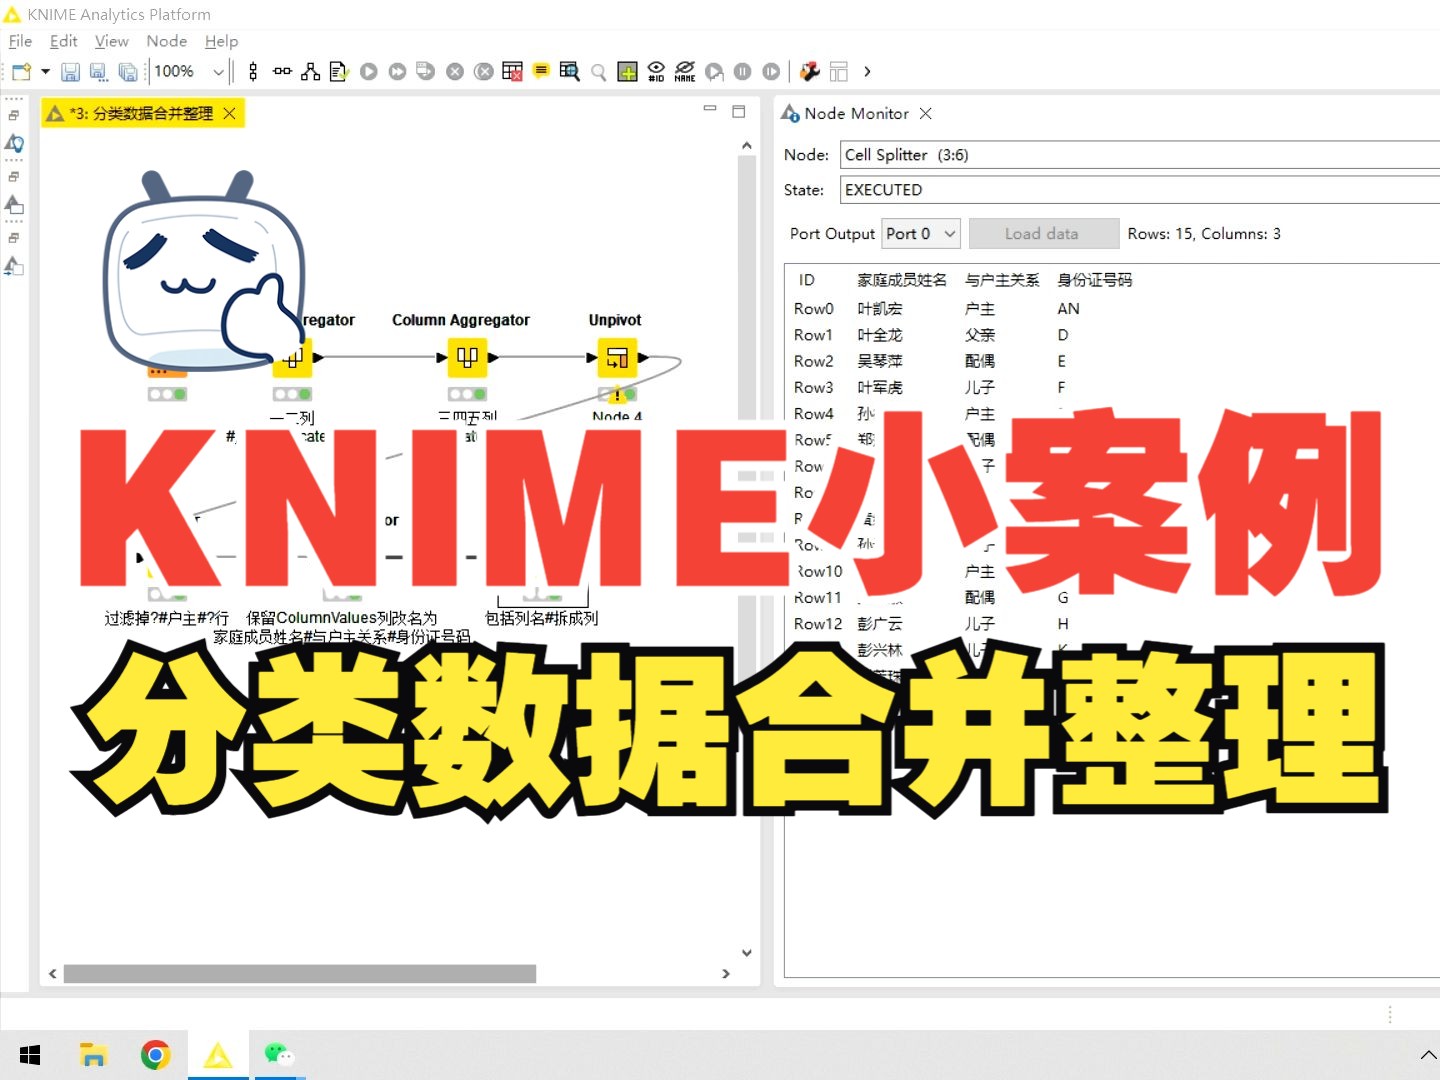Click the gray magnifier toolbar icon

(x=598, y=71)
